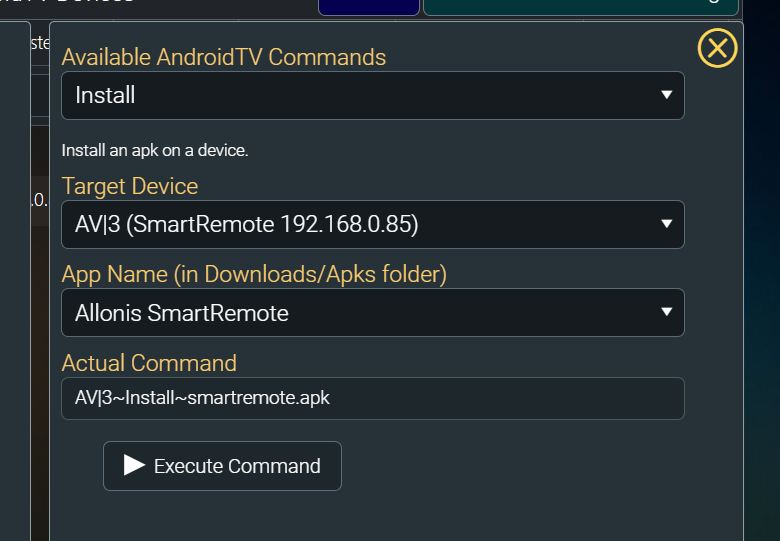Click the Actual Command label

coord(149,363)
